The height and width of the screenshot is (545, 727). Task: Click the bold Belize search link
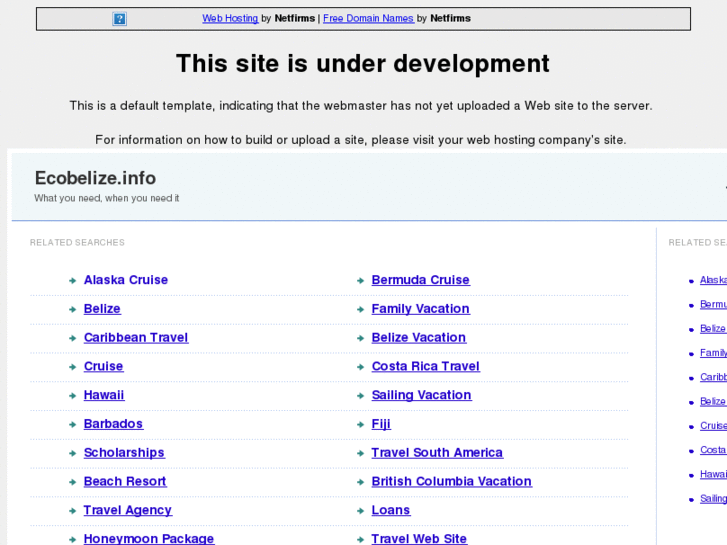(102, 308)
